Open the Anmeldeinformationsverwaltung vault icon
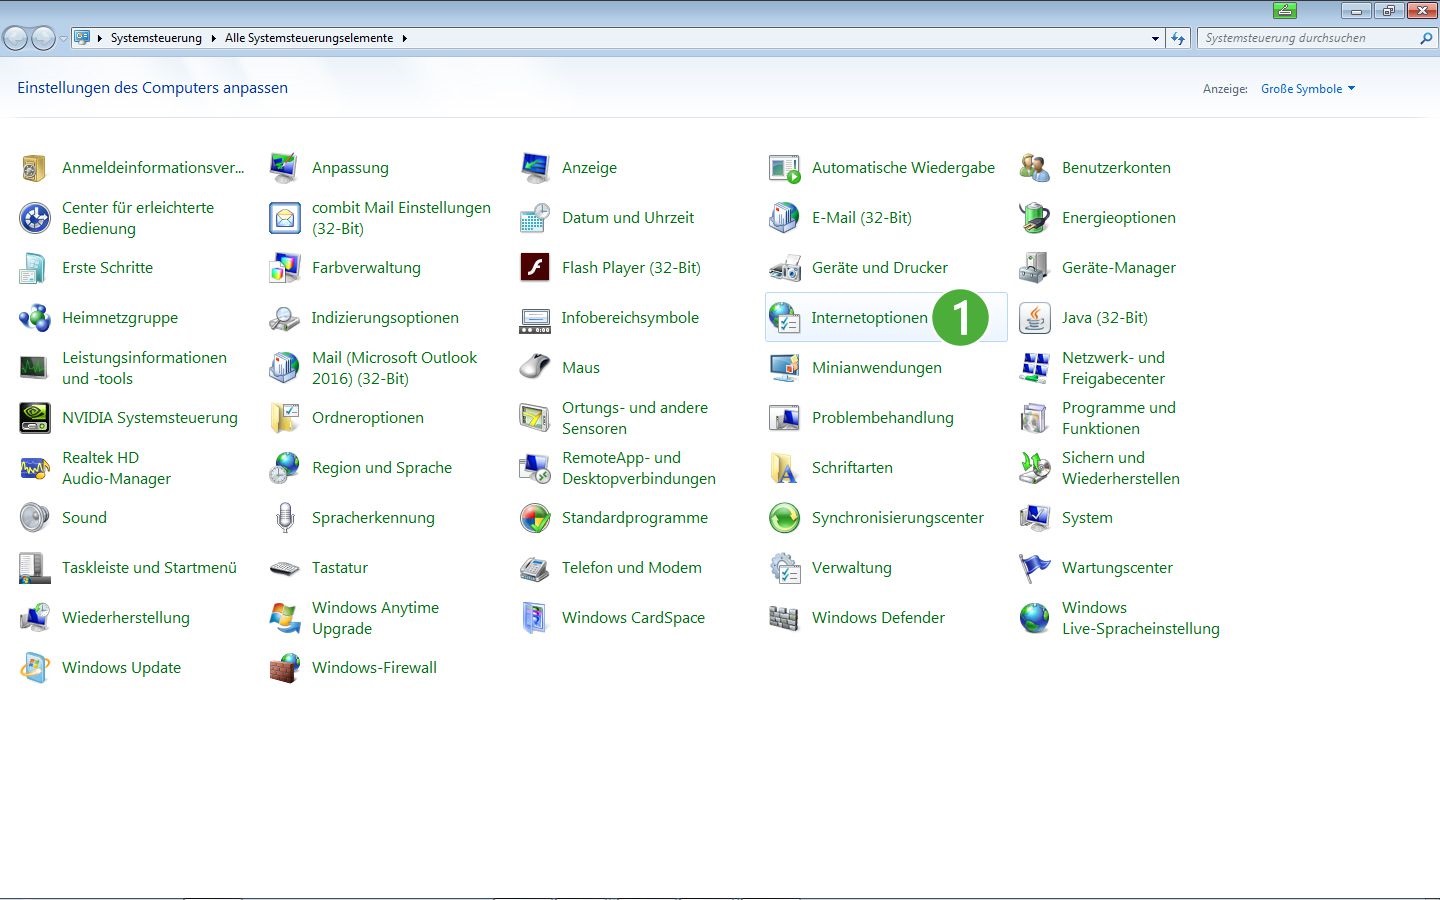Viewport: 1440px width, 900px height. pos(34,168)
